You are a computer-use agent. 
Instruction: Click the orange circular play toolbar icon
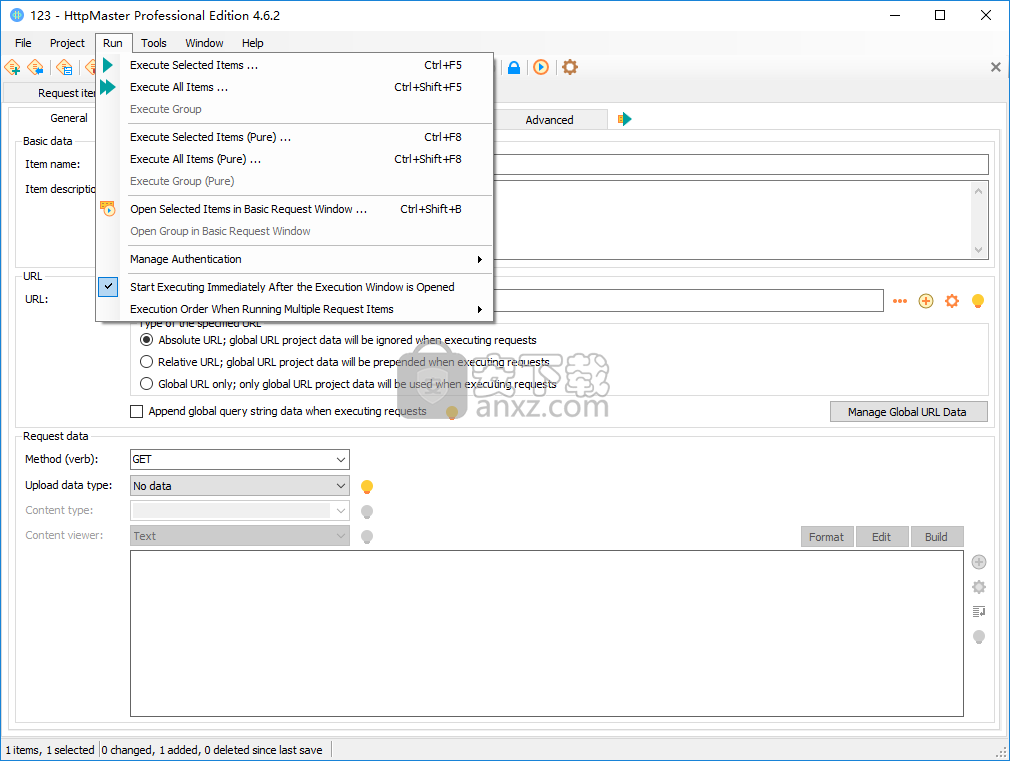[x=541, y=67]
